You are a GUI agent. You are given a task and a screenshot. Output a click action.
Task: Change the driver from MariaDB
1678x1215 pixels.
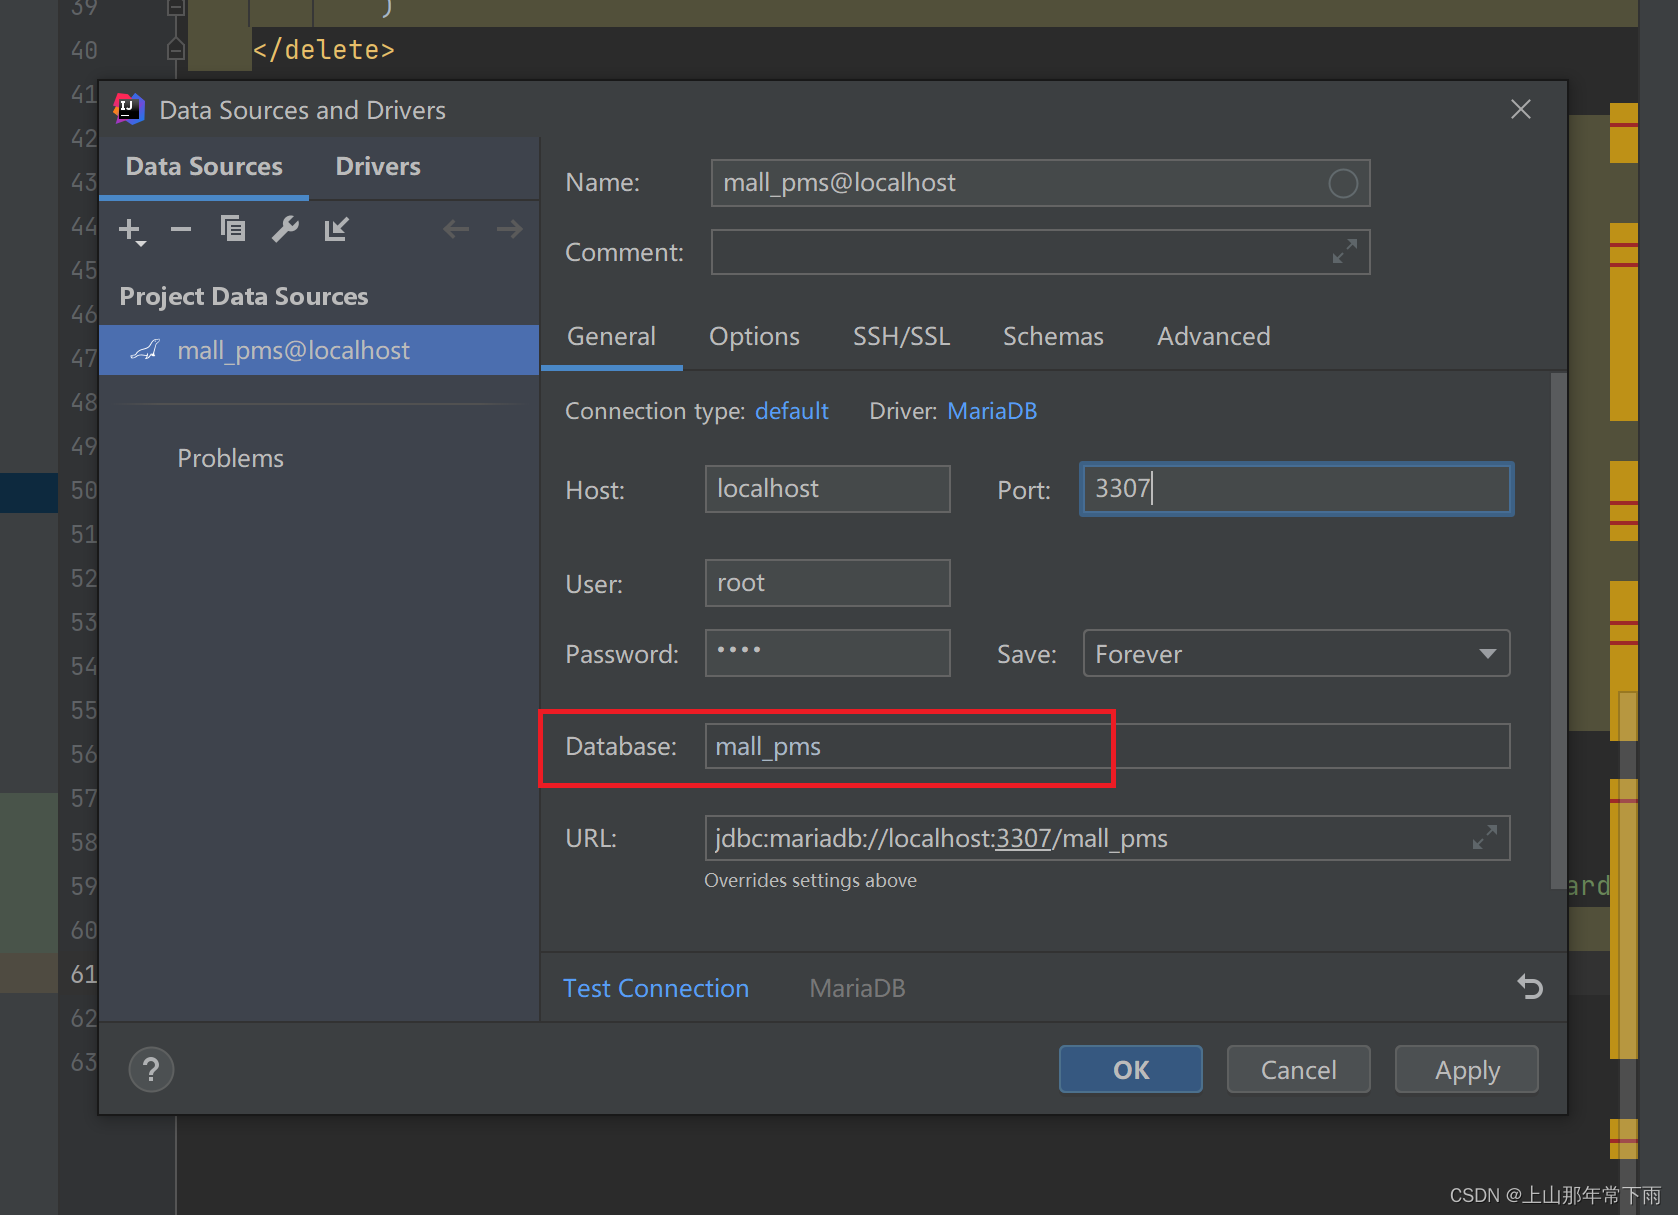(x=991, y=411)
